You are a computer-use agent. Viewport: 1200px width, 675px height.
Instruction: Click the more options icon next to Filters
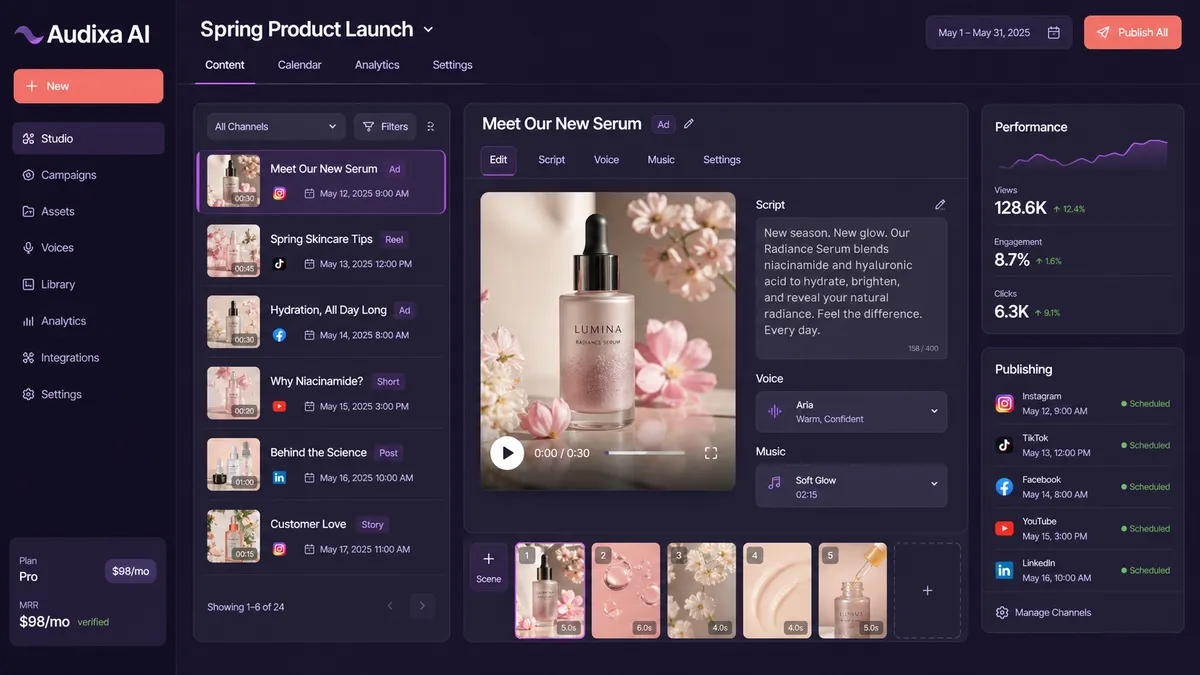[431, 127]
